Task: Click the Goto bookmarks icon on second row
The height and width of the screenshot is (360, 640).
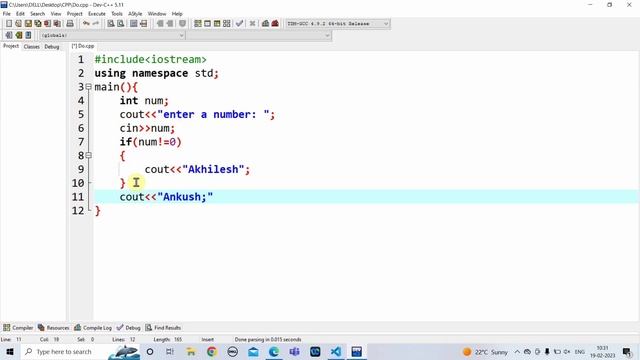Action: pos(28,35)
